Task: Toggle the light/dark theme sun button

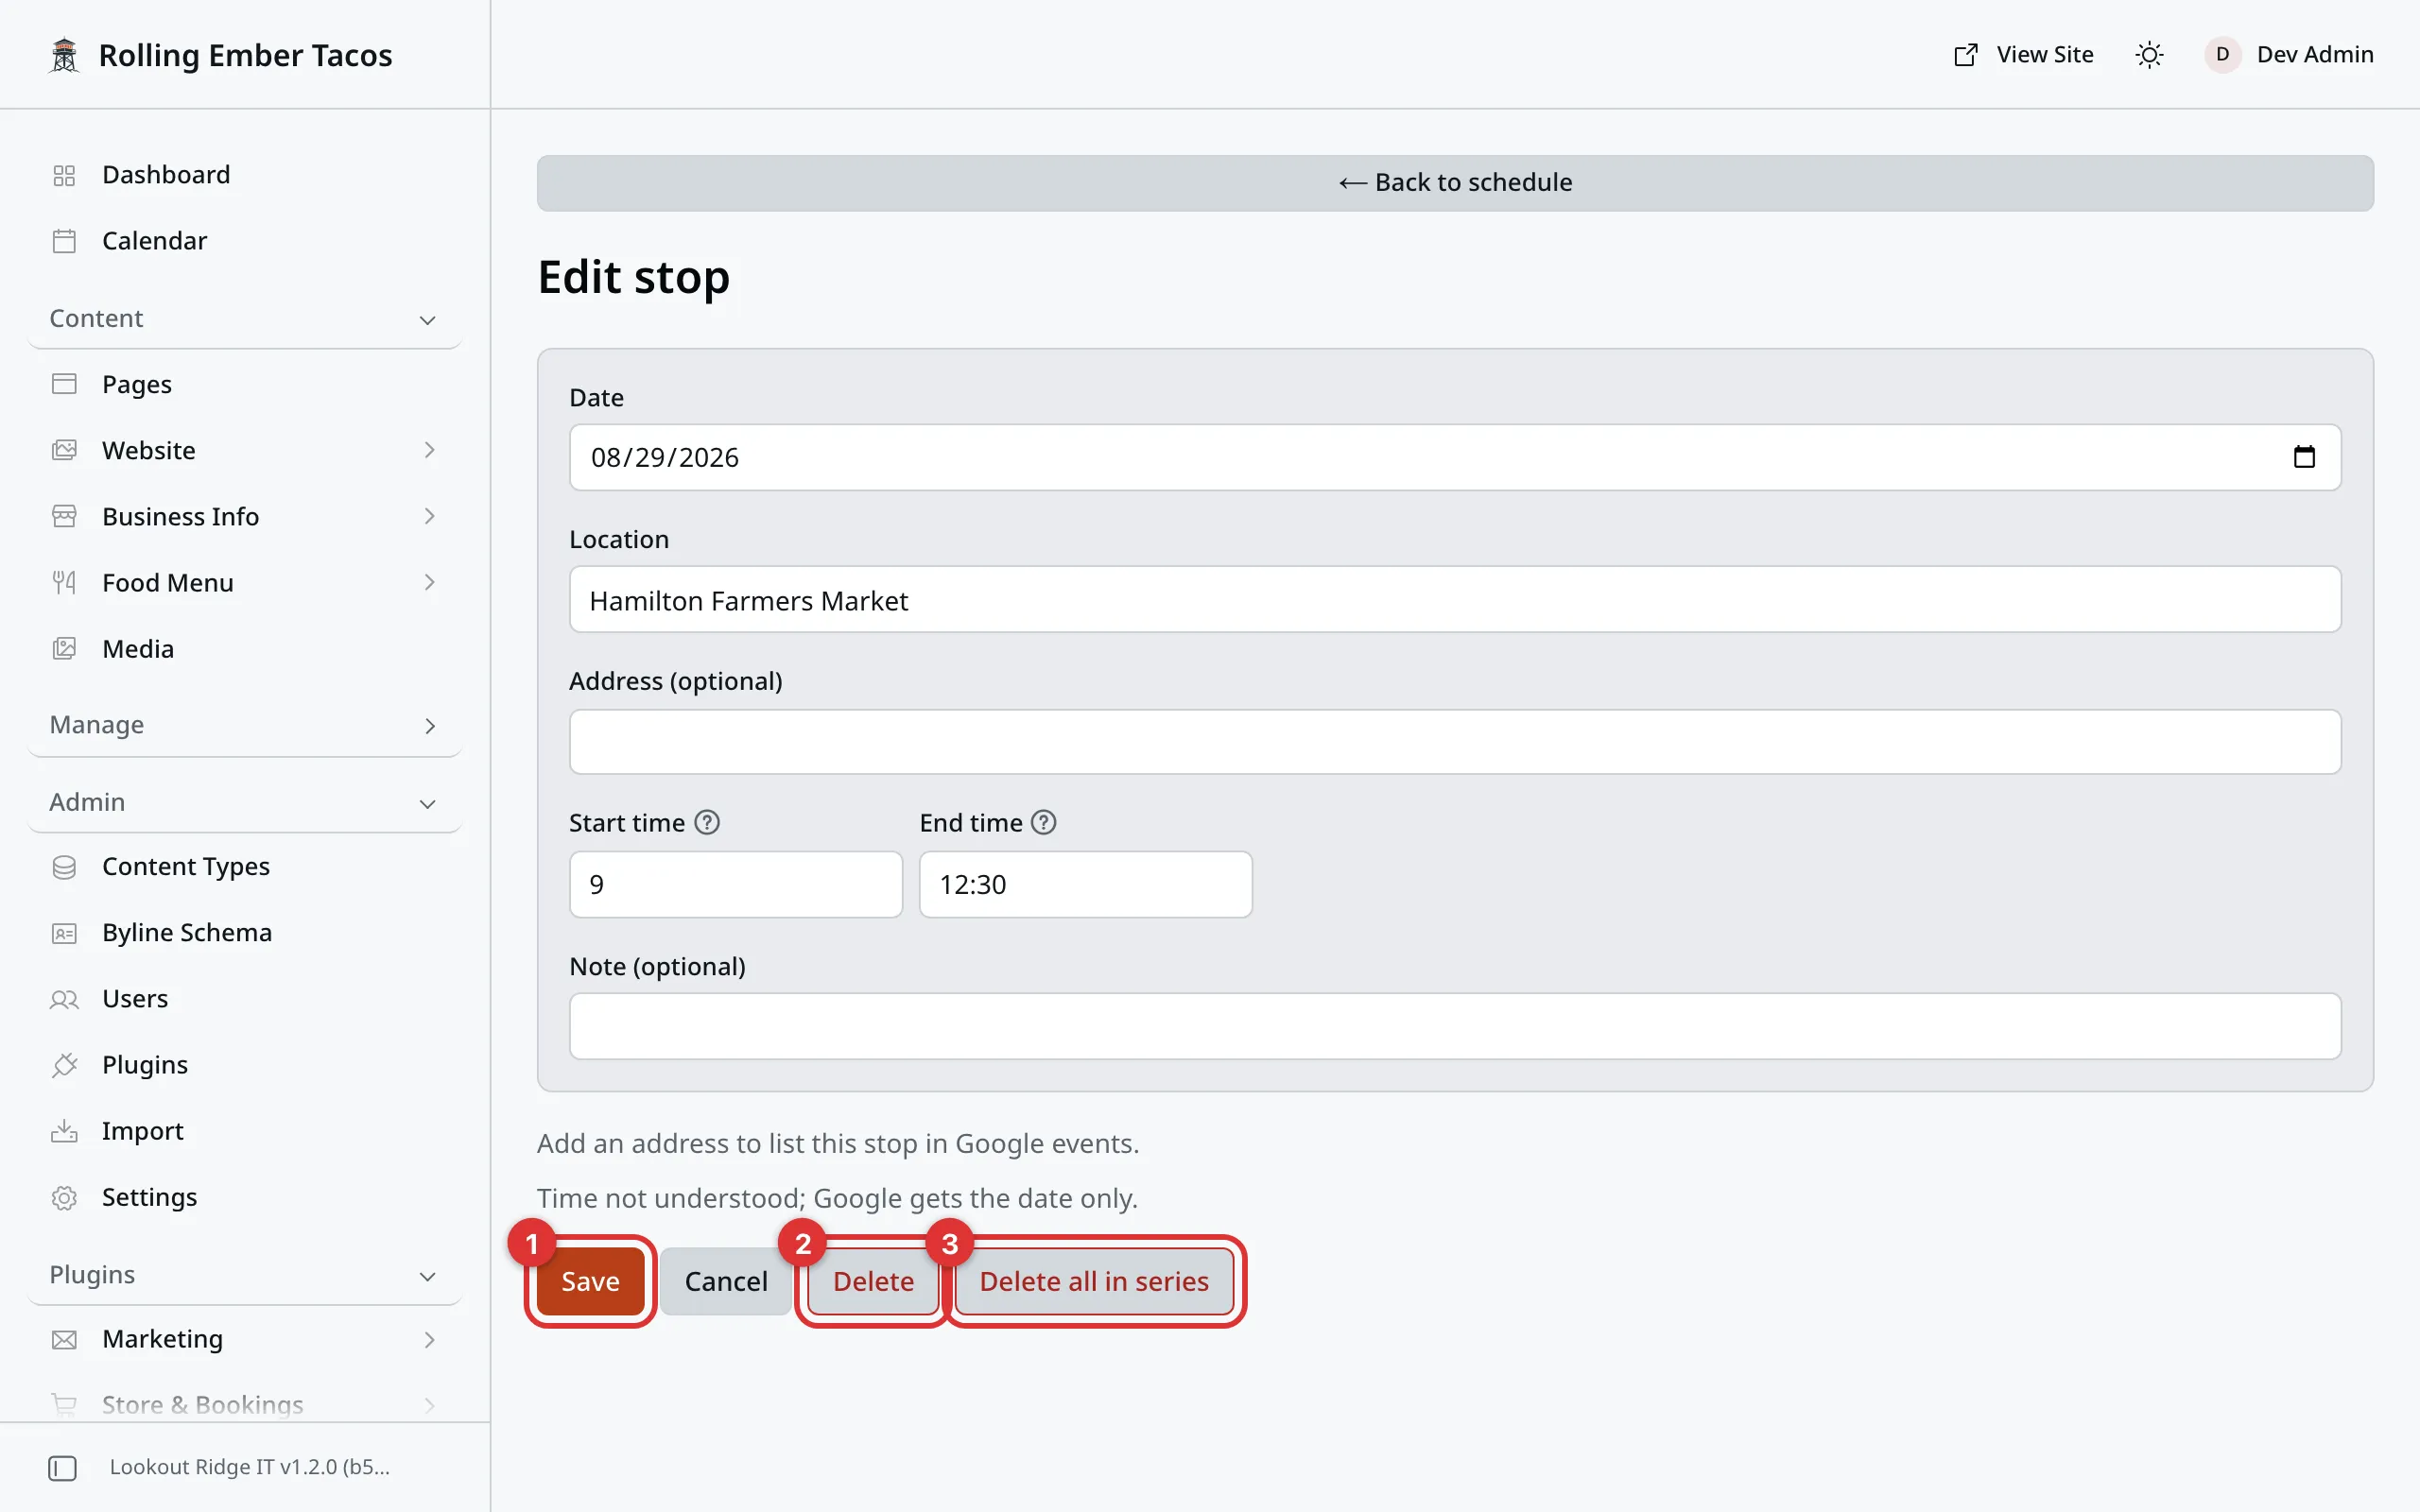Action: coord(2149,55)
